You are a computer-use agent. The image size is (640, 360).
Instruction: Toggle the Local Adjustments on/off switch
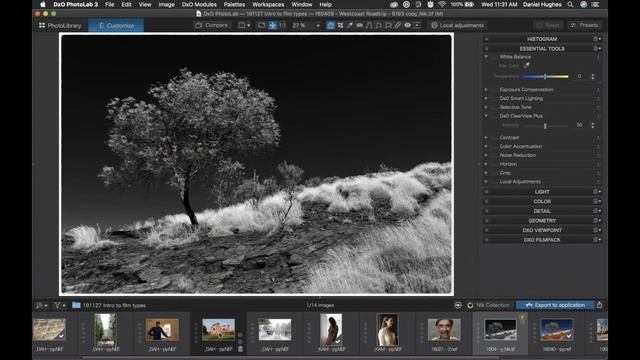point(495,182)
